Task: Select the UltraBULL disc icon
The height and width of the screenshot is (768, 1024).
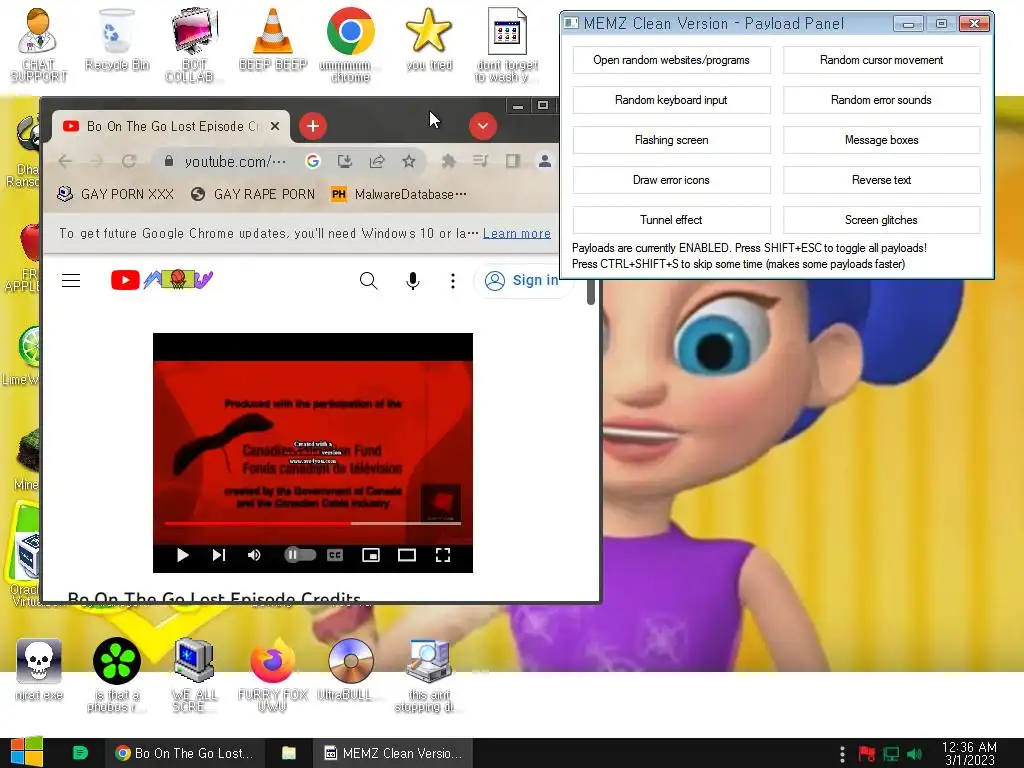Action: click(351, 669)
